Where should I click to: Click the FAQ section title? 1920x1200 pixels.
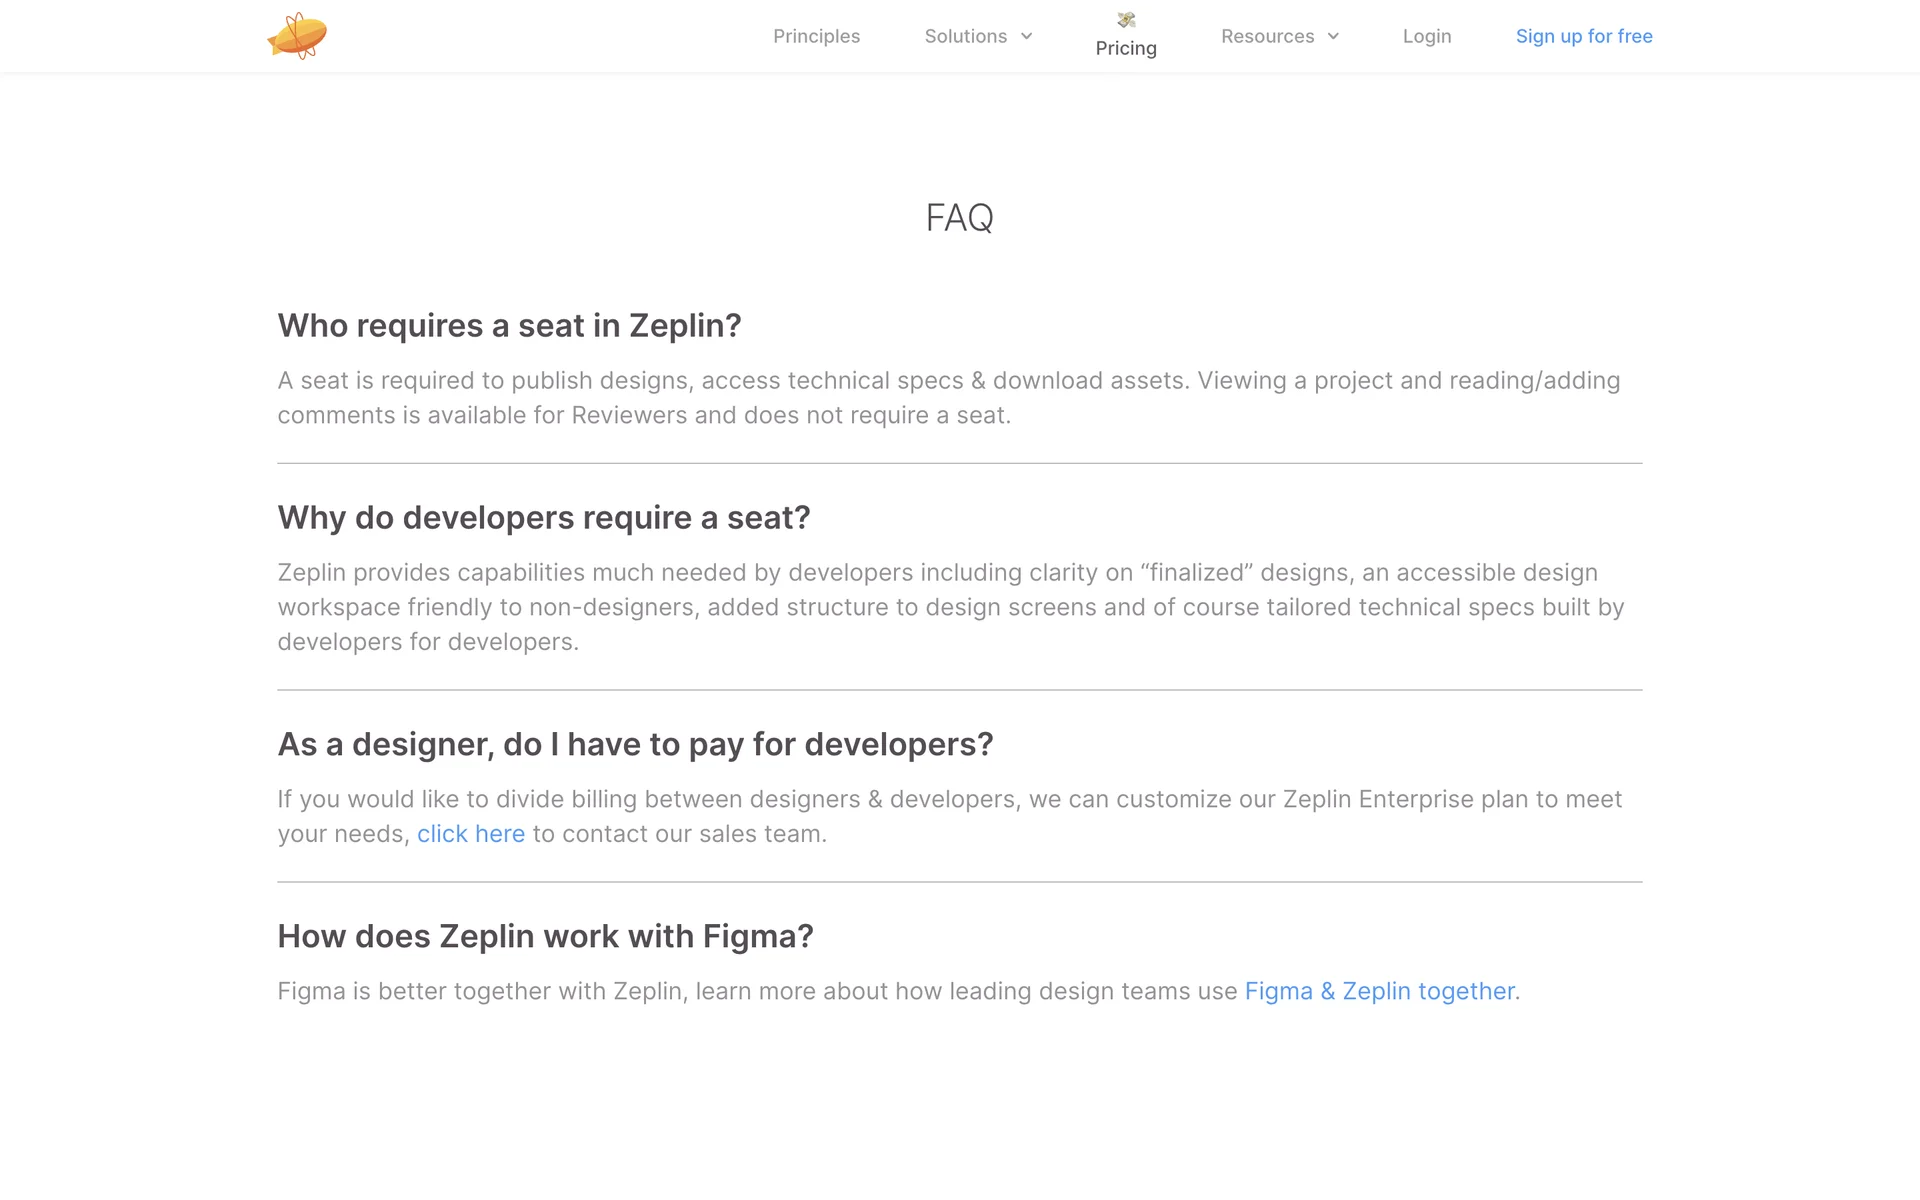point(959,218)
